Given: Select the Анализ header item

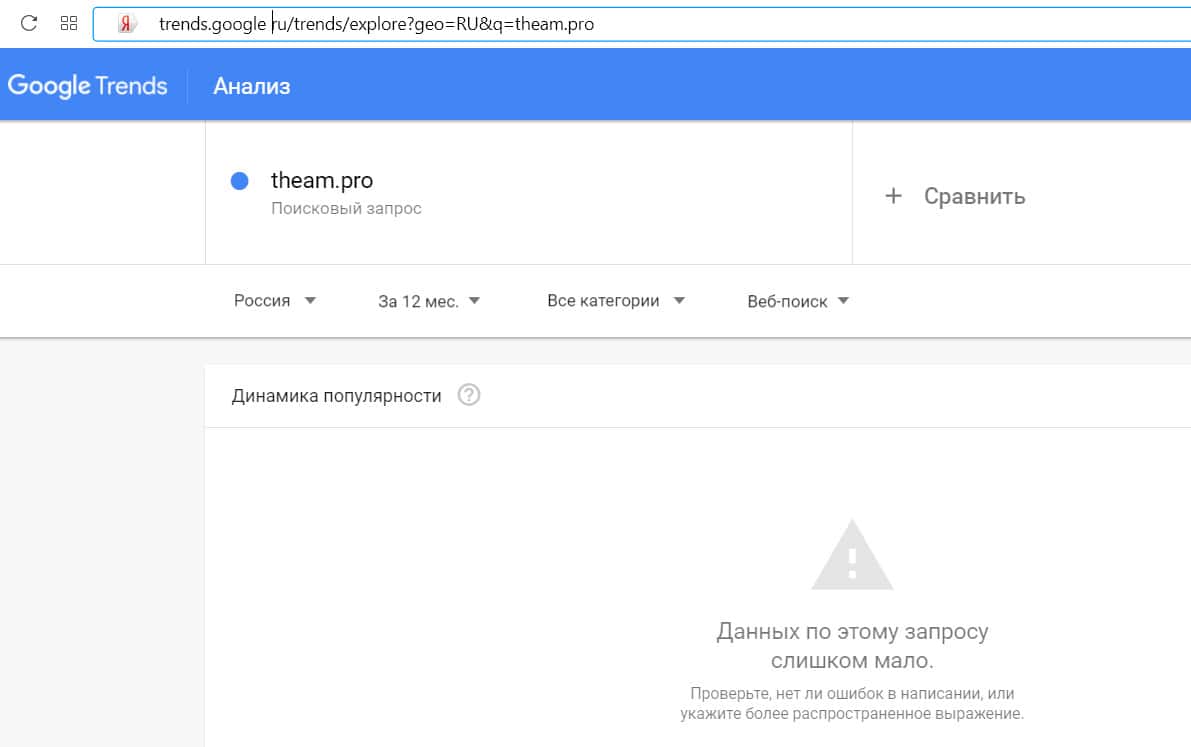Looking at the screenshot, I should coord(251,86).
